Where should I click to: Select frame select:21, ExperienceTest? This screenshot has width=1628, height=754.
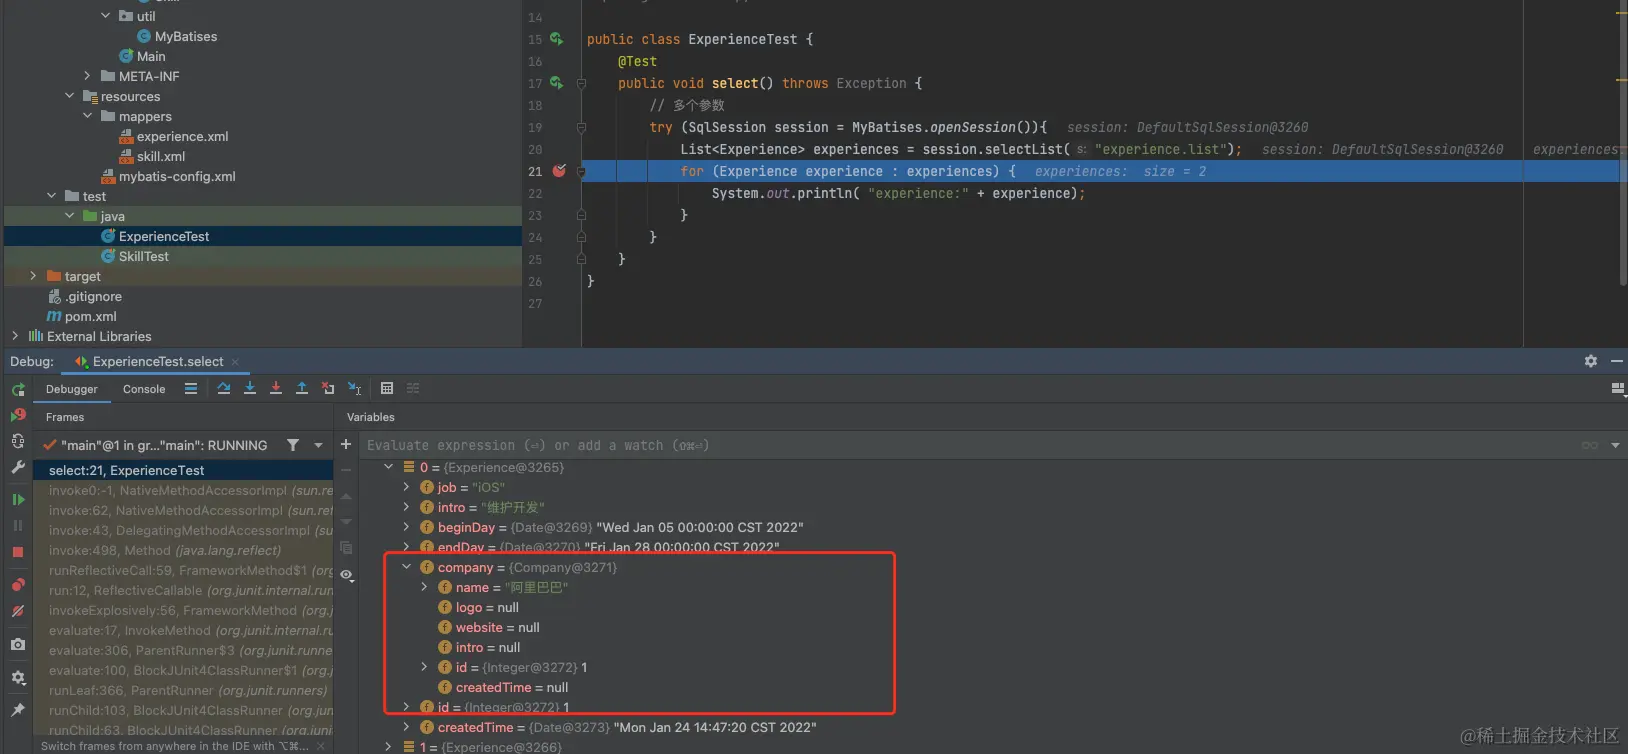[x=183, y=470]
